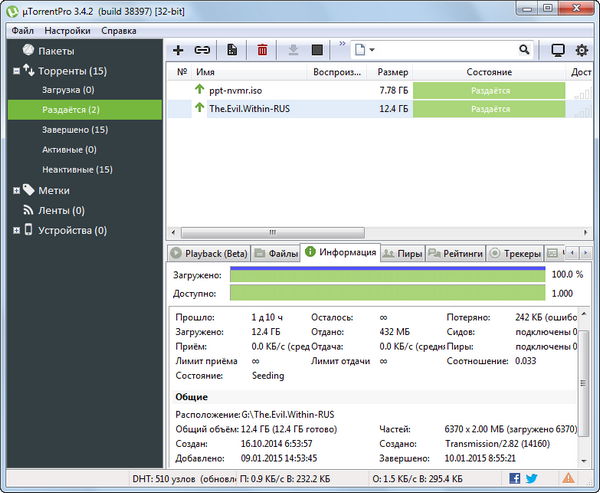The width and height of the screenshot is (600, 493).
Task: Open the search provider dropdown arrow
Action: coord(373,49)
